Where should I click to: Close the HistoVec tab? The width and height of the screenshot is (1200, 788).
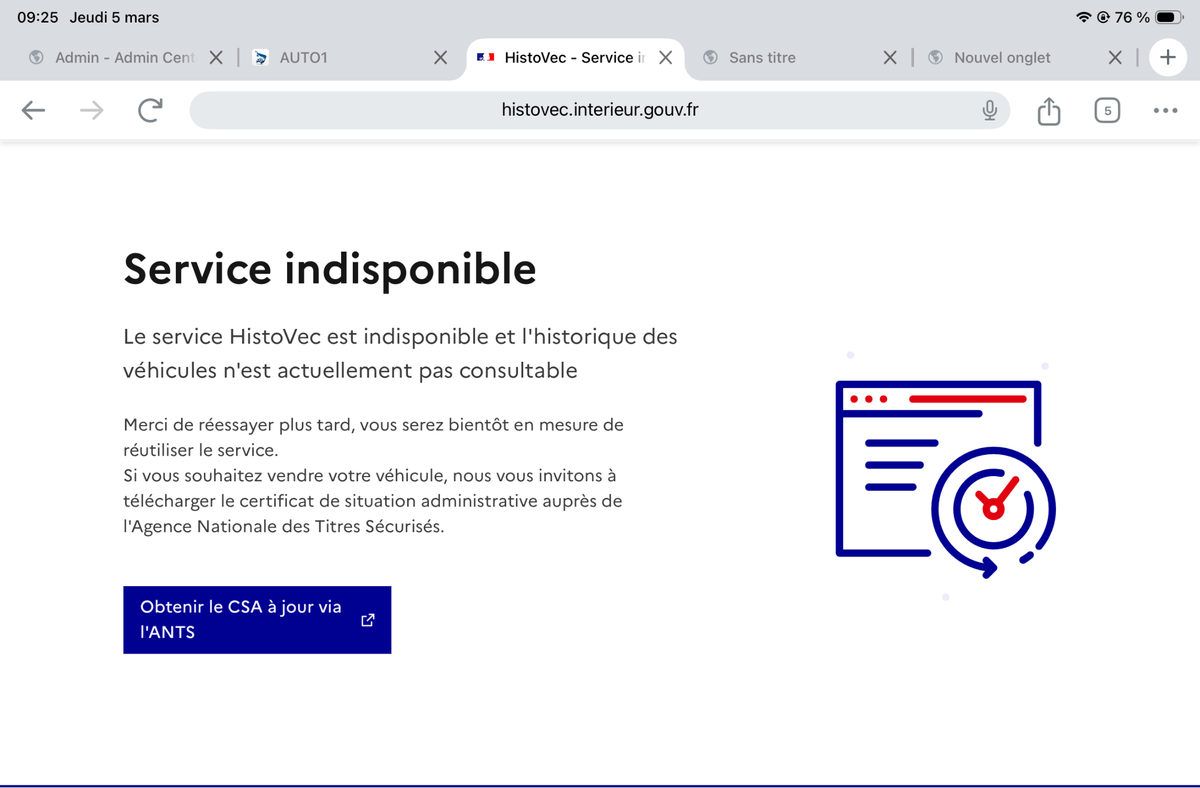(x=664, y=57)
